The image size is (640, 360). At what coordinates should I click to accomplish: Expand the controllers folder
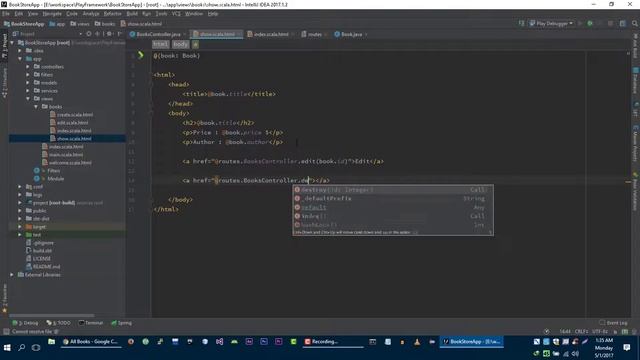coord(28,67)
